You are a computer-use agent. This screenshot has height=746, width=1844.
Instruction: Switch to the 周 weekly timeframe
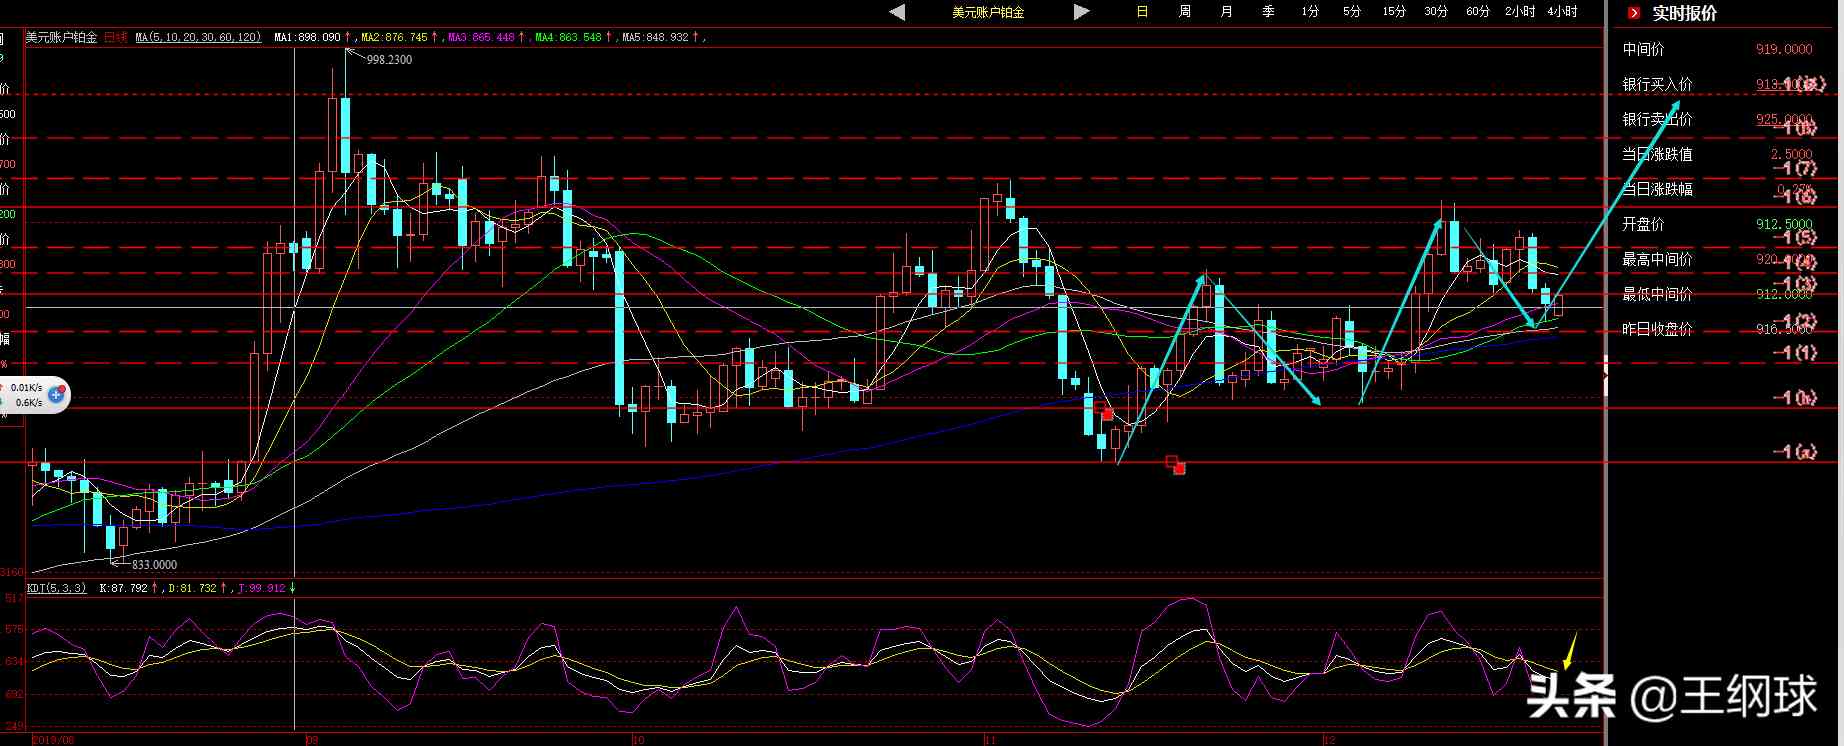[1184, 12]
